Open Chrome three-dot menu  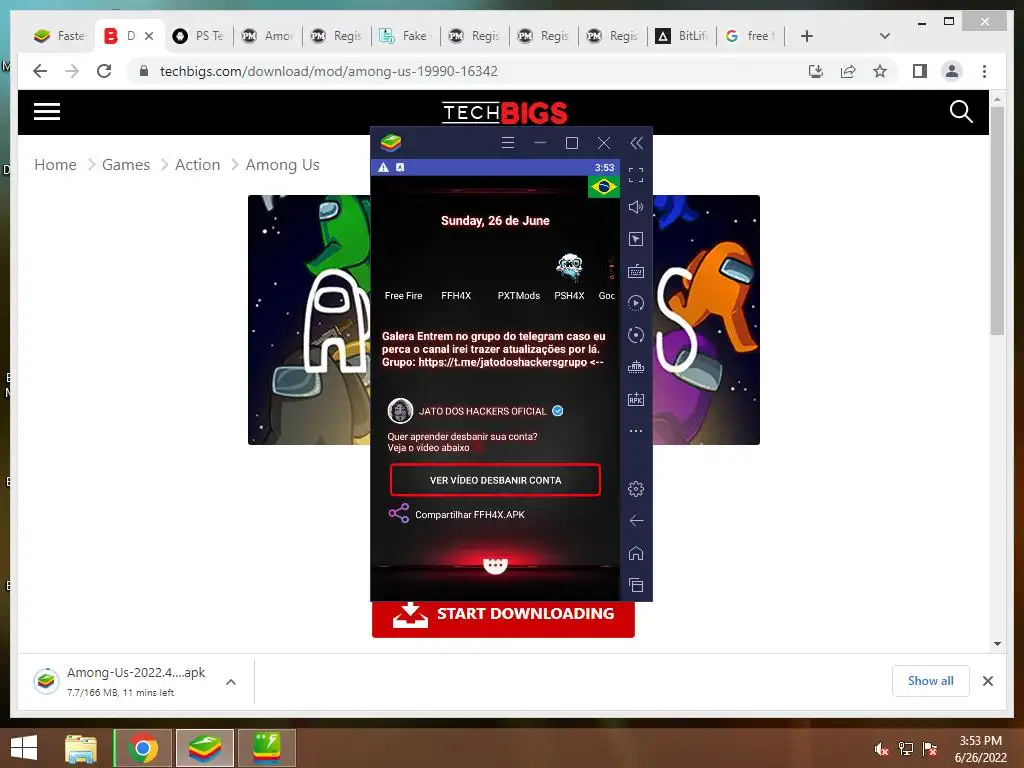(x=984, y=71)
